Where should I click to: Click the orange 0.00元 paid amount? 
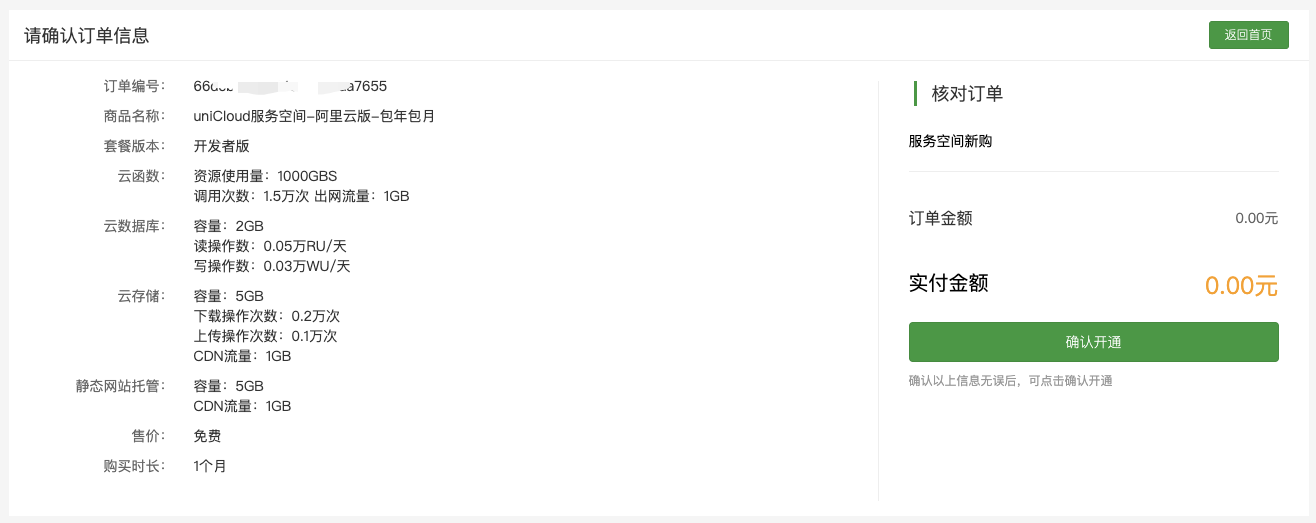click(x=1241, y=285)
